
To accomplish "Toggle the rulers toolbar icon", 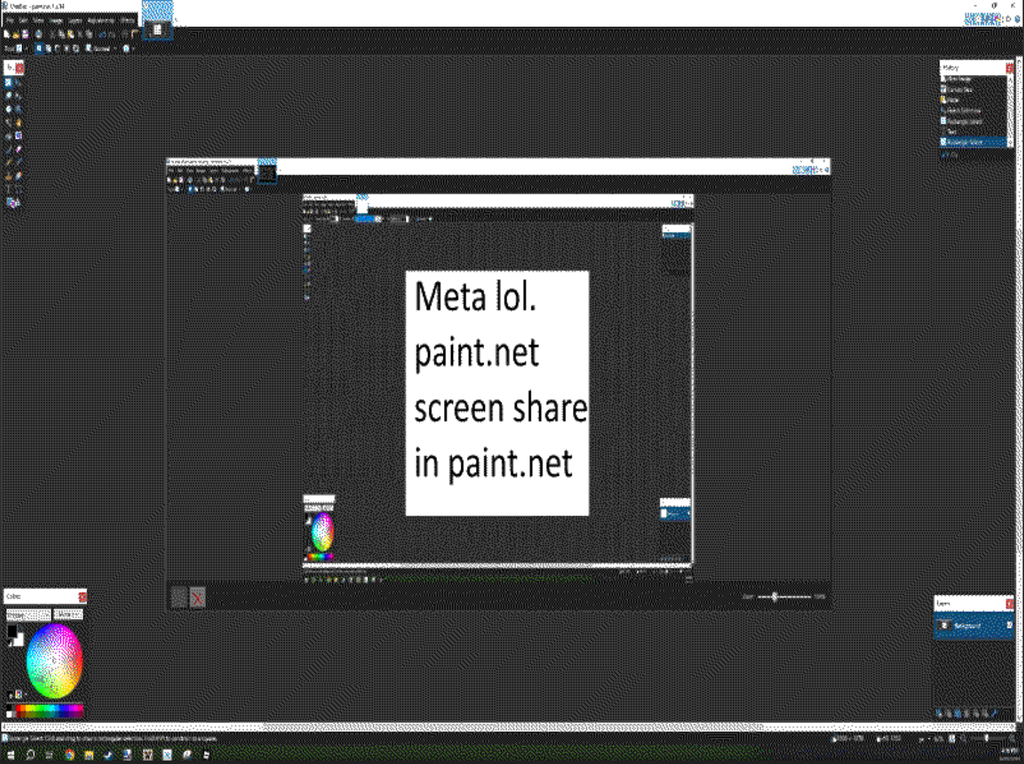I will [135, 34].
